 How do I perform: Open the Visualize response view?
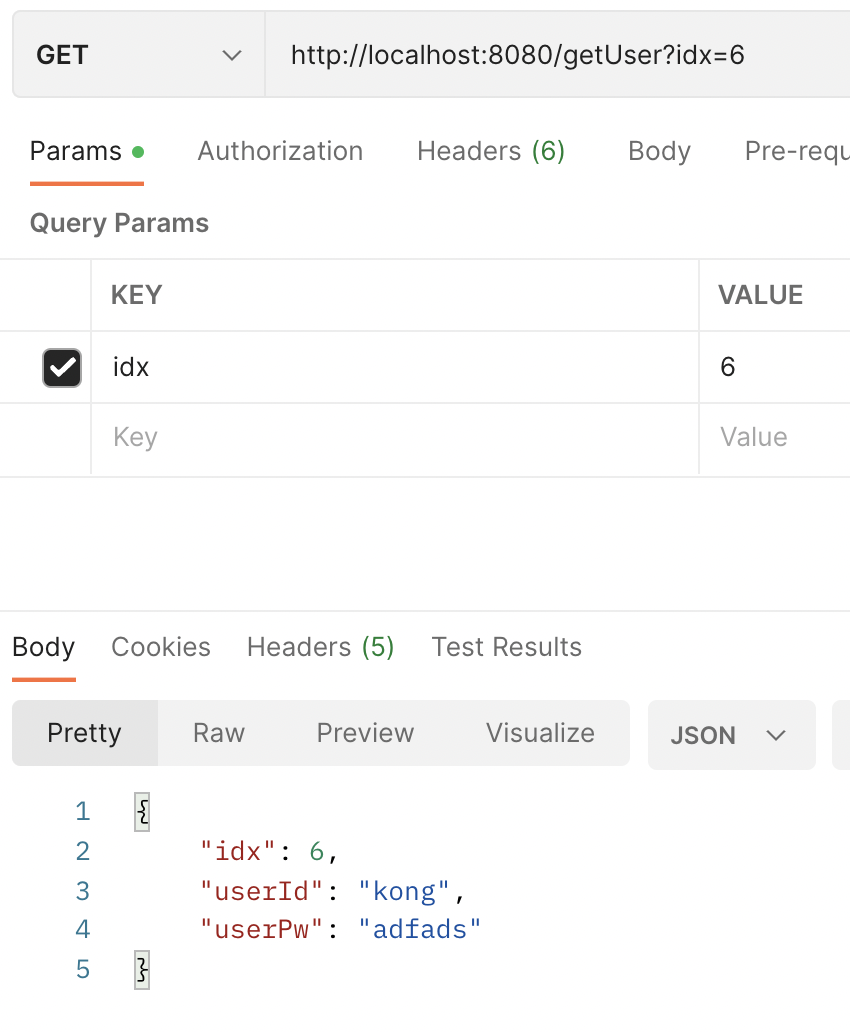pyautogui.click(x=540, y=733)
